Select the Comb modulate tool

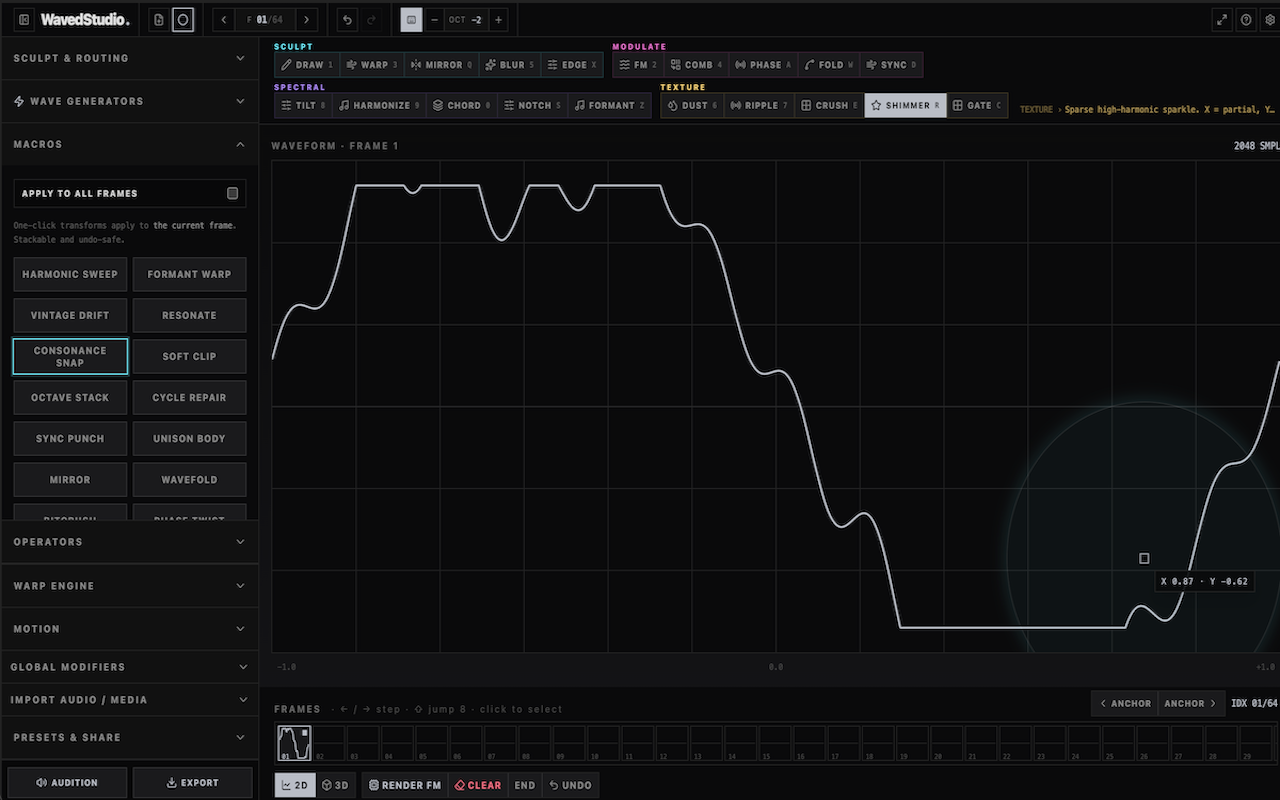[x=696, y=65]
